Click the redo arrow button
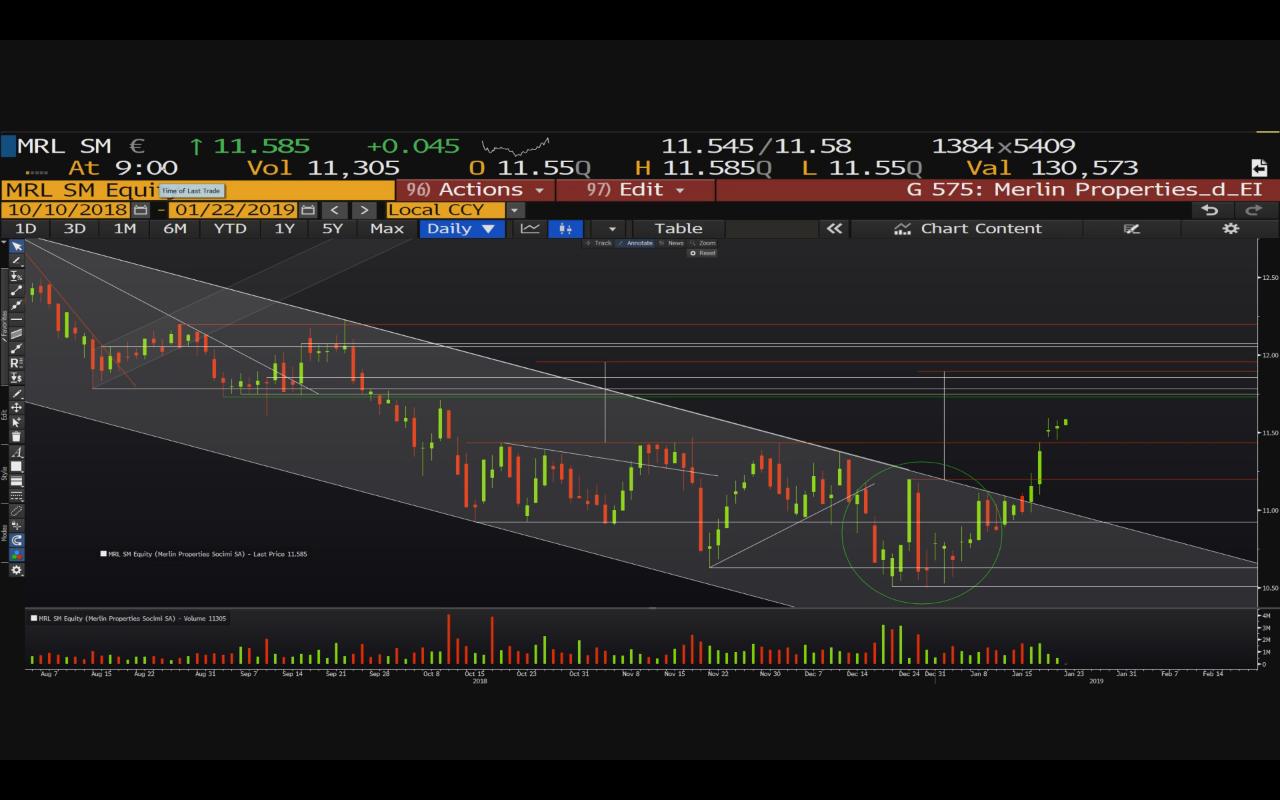The width and height of the screenshot is (1280, 800). coord(1254,210)
